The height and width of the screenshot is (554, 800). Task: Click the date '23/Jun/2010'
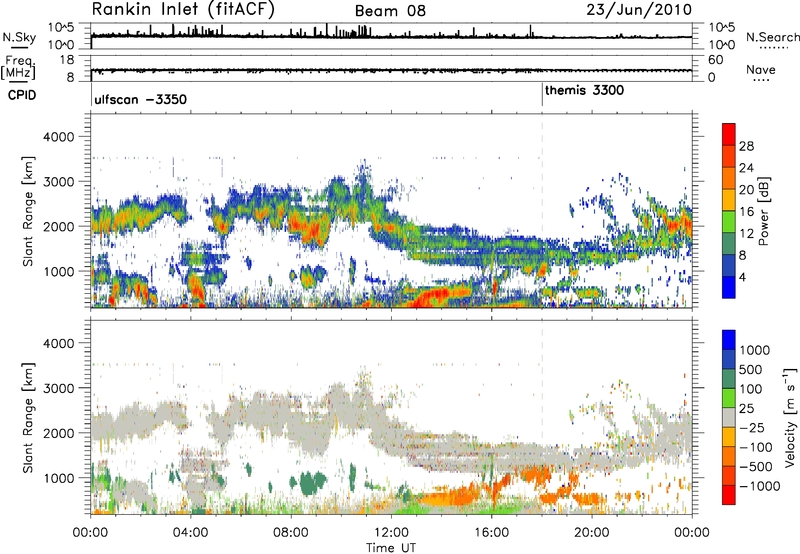click(639, 10)
